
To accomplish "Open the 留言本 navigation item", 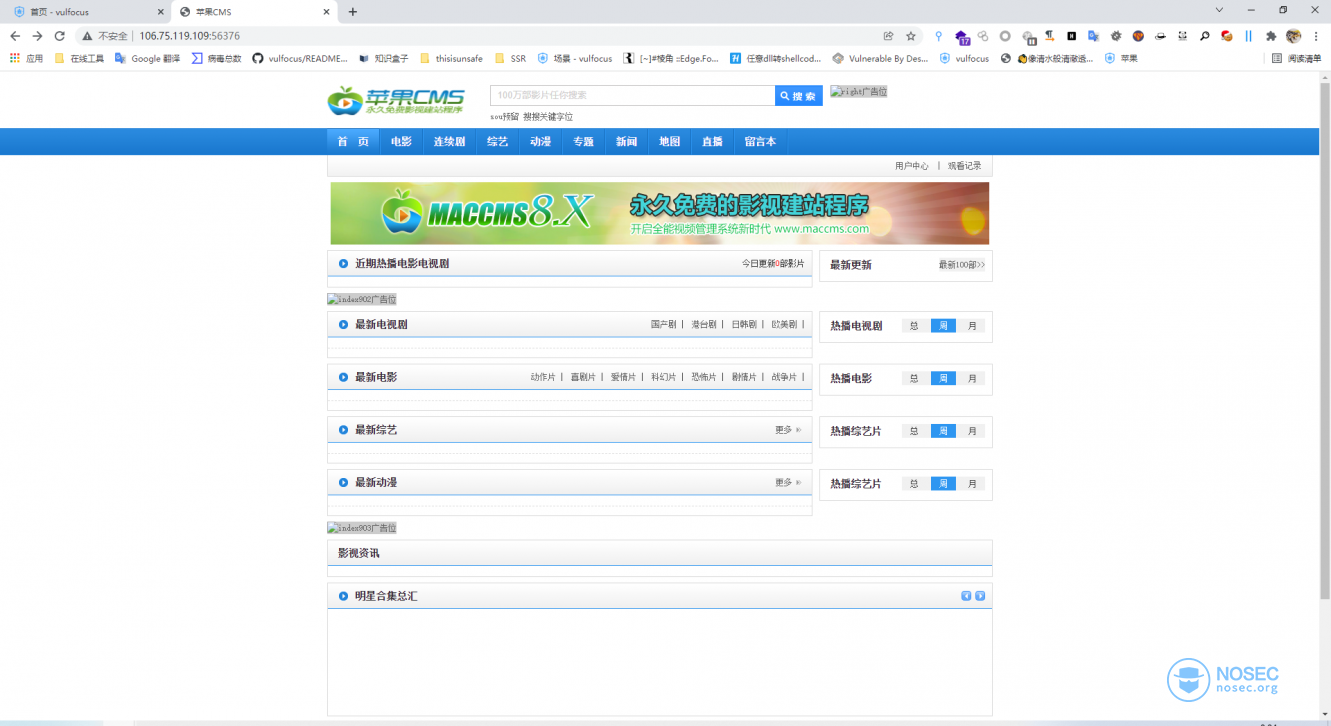I will click(760, 142).
